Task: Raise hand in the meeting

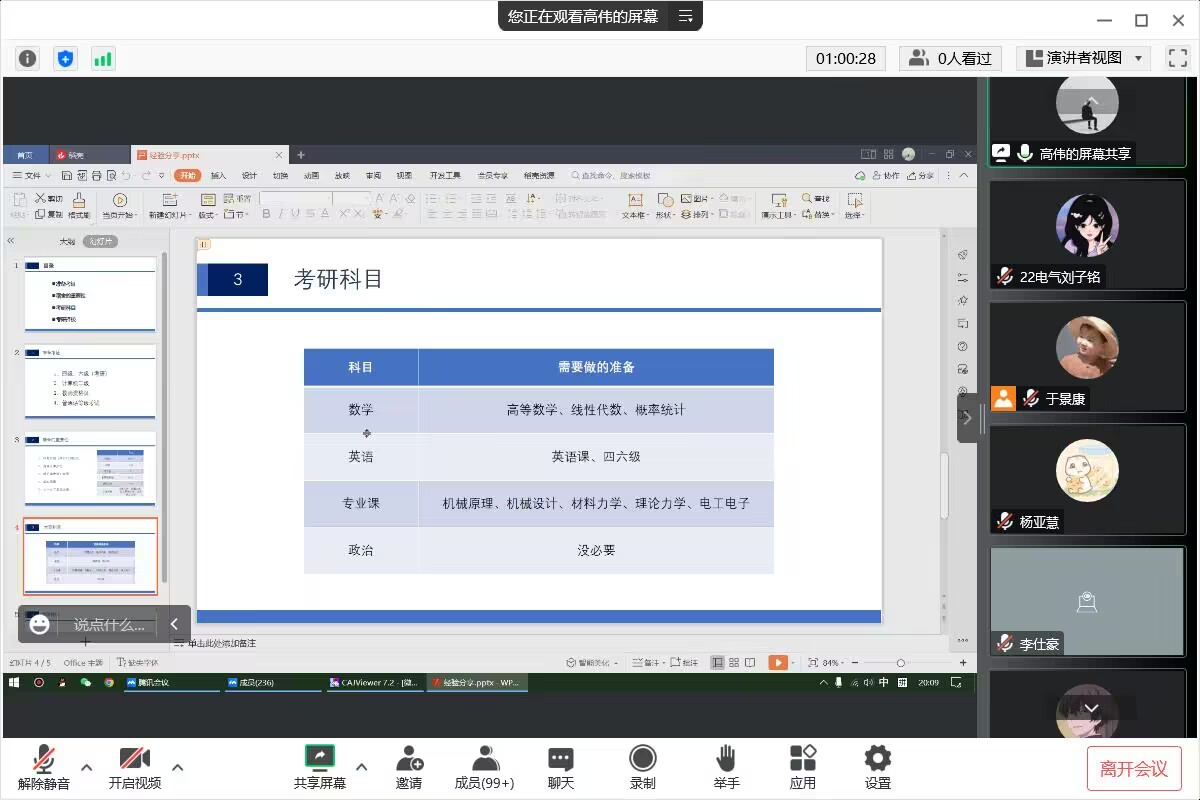Action: point(726,767)
